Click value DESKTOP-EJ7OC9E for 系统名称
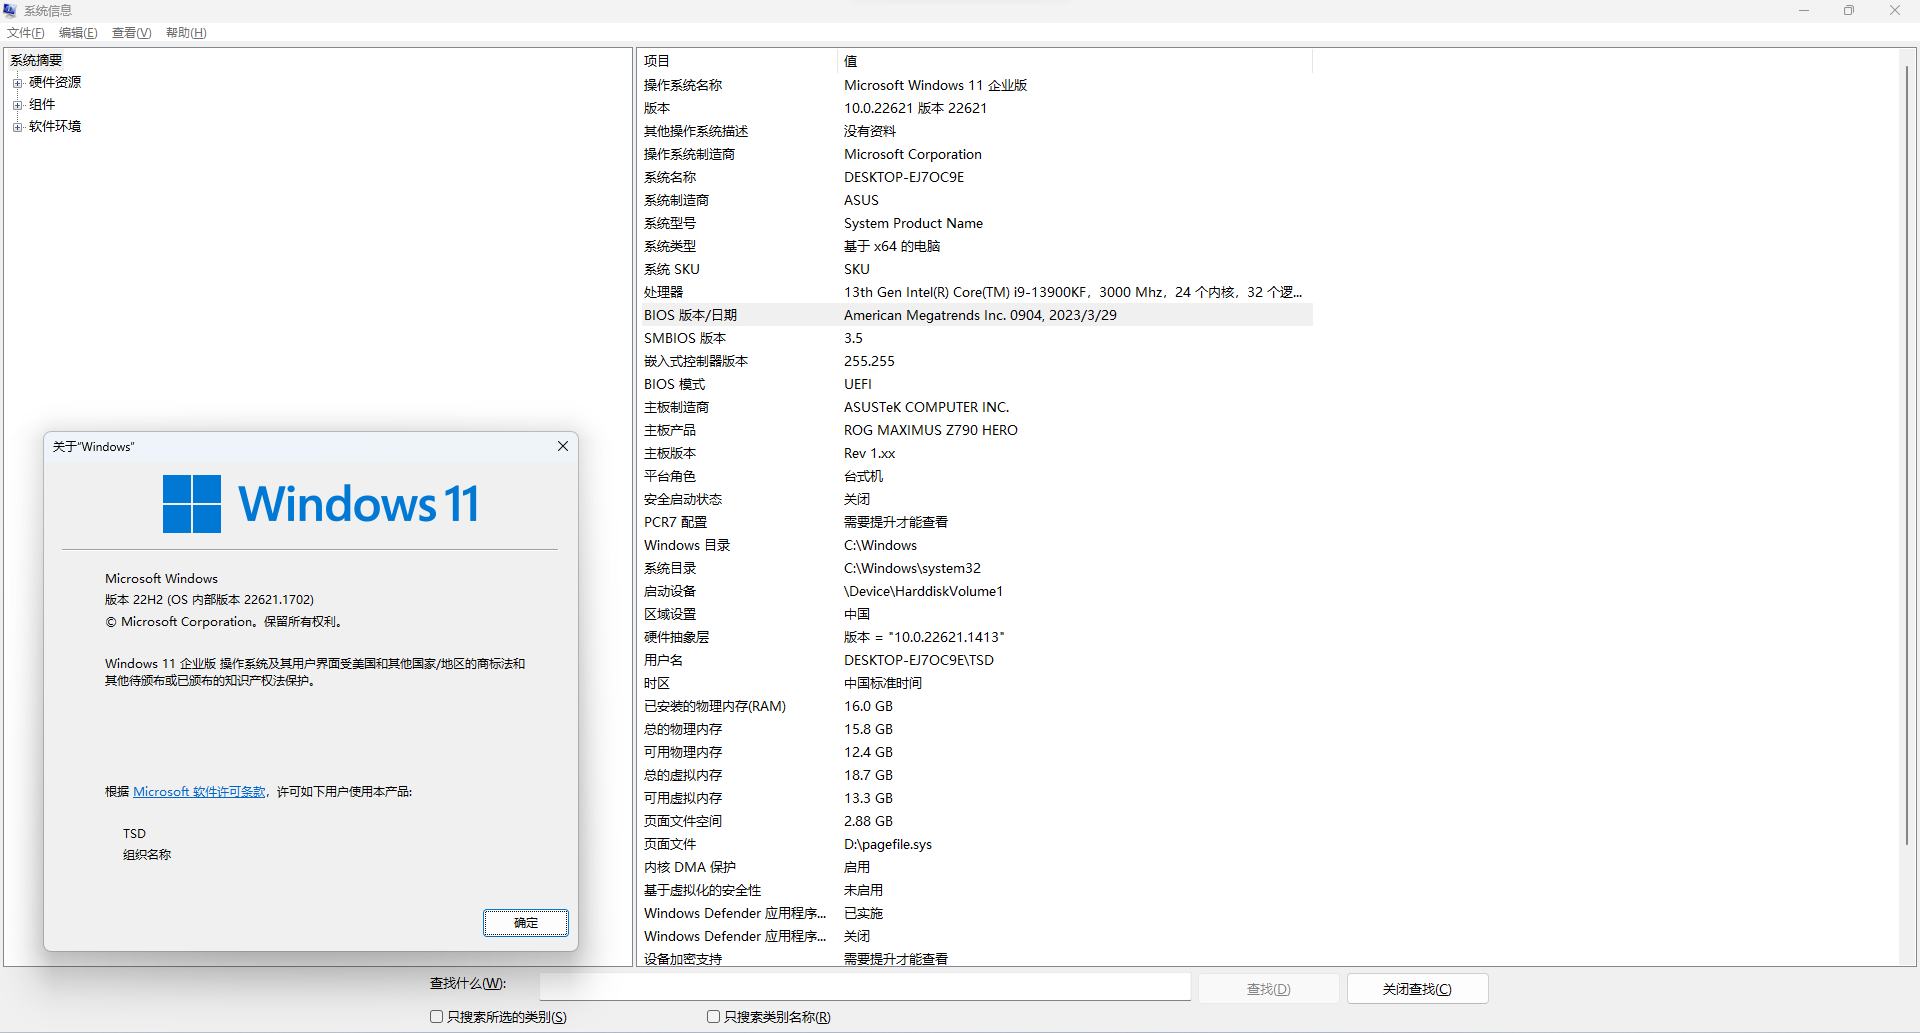 [x=904, y=177]
